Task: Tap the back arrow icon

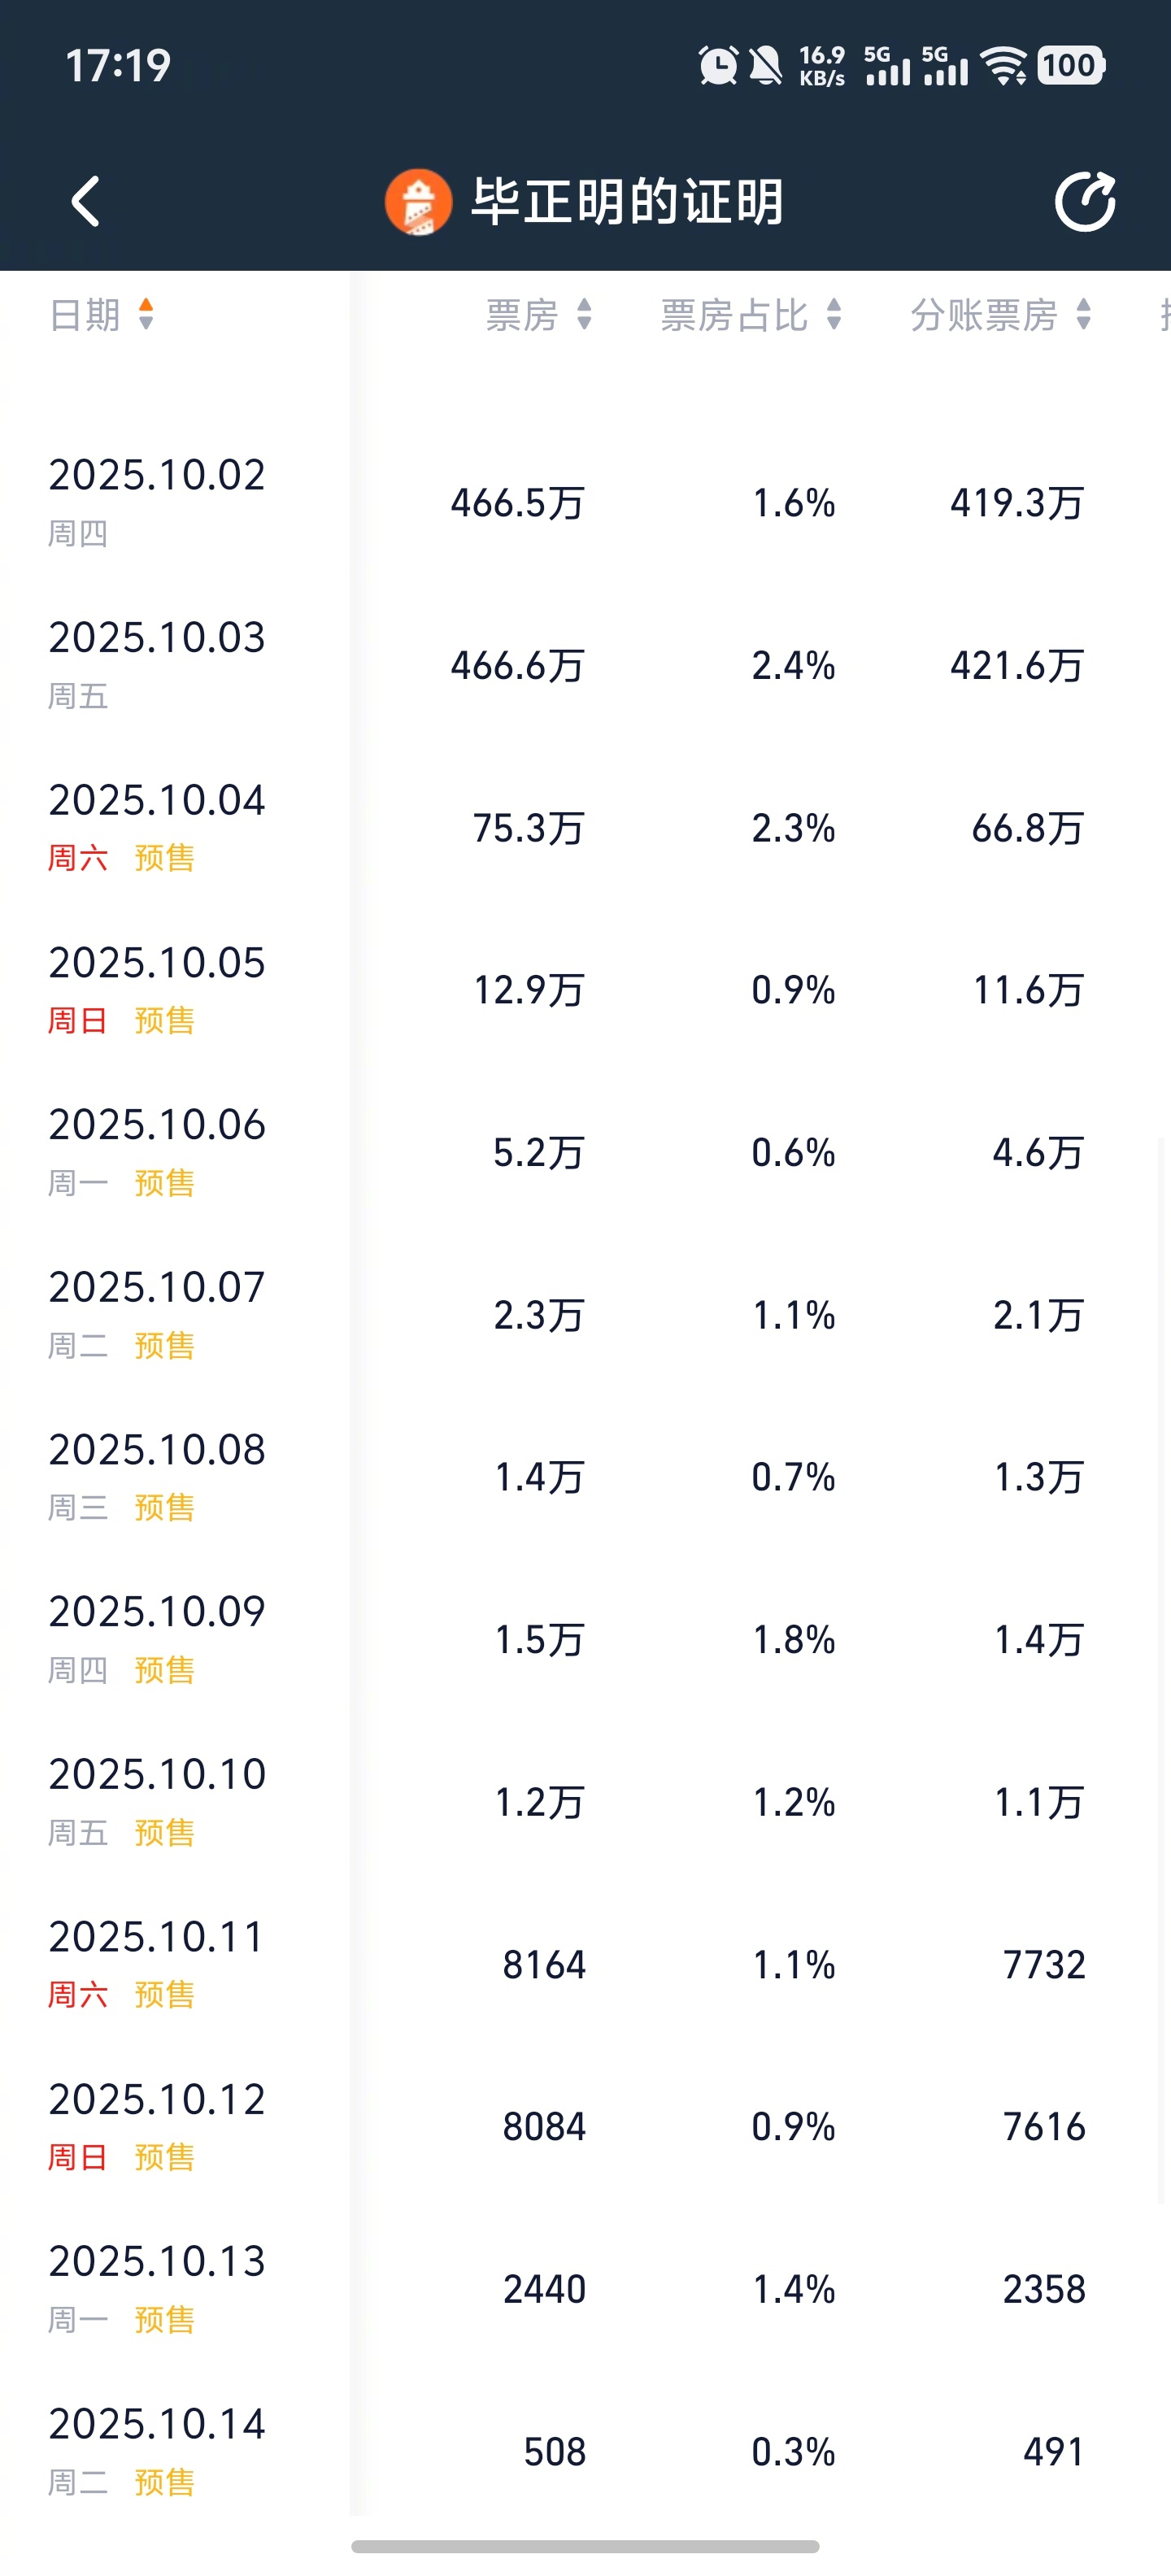Action: point(86,201)
